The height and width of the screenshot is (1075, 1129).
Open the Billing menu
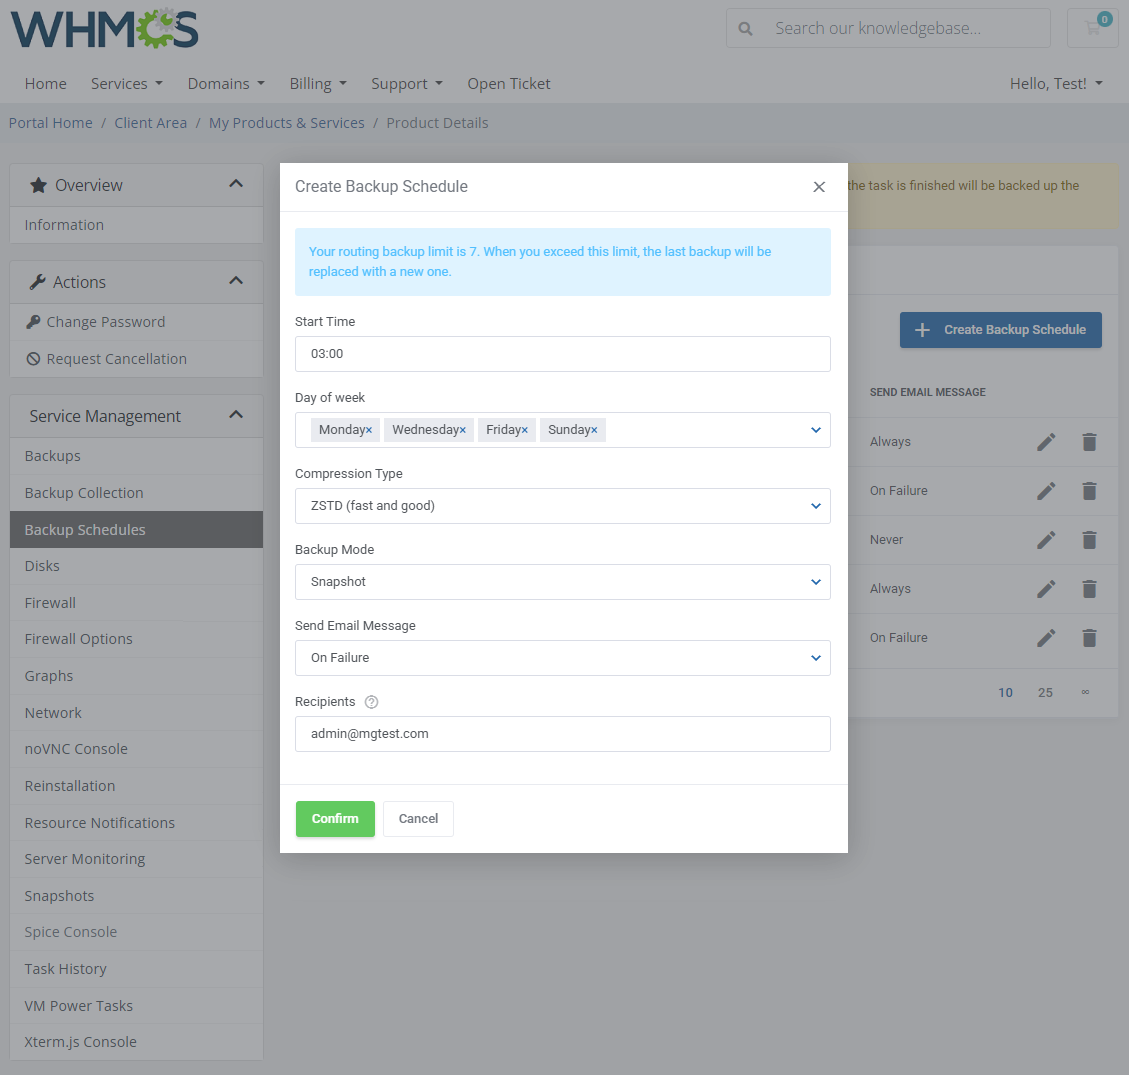(x=318, y=83)
